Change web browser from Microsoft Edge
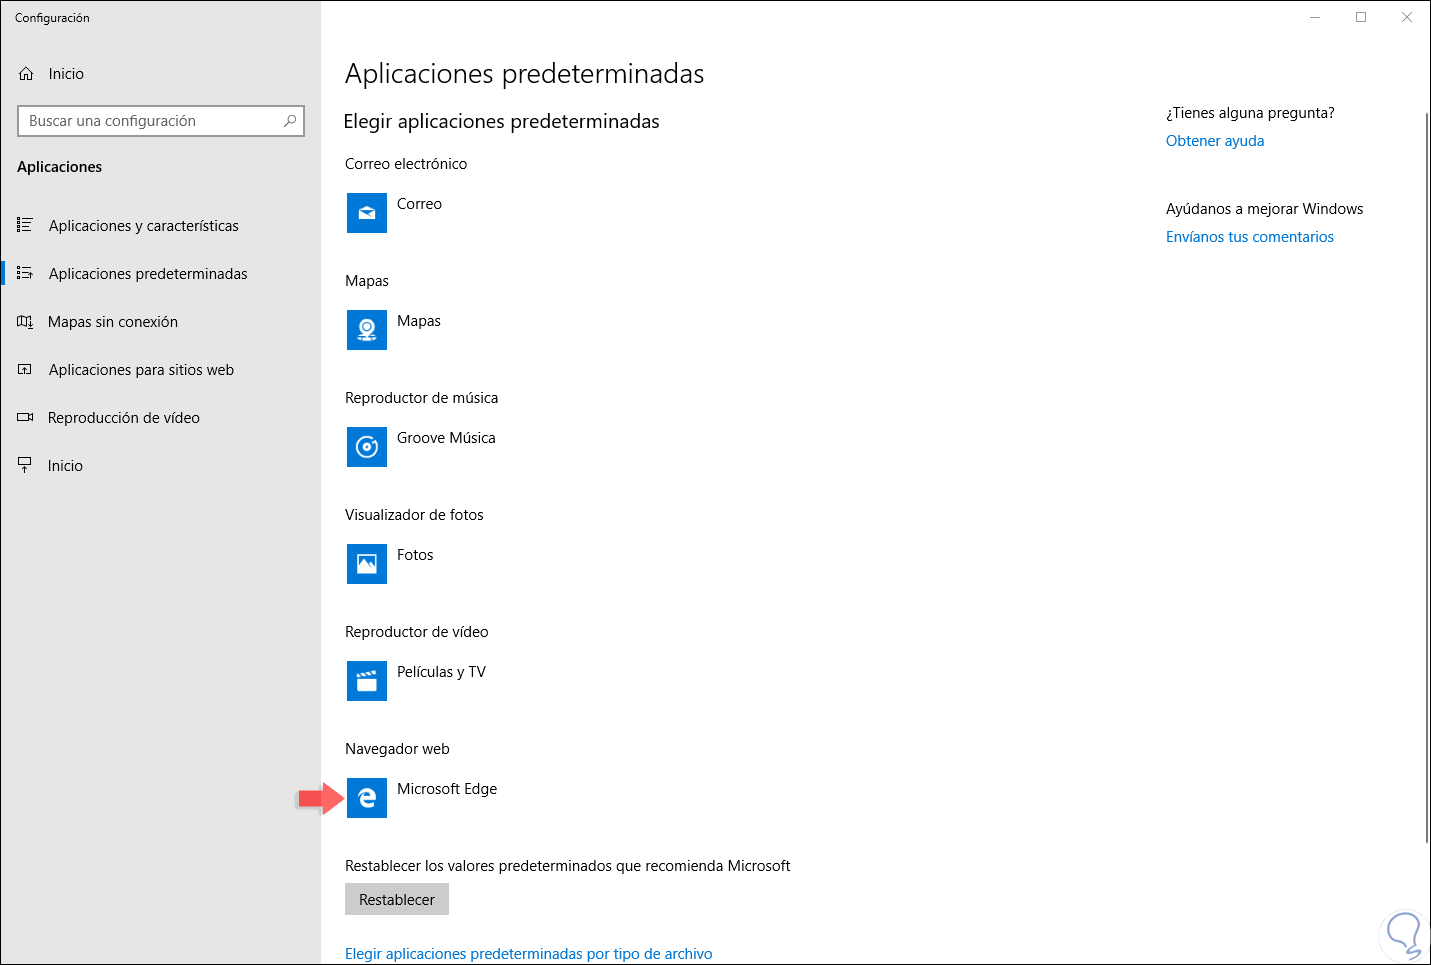The height and width of the screenshot is (965, 1431). tap(447, 789)
